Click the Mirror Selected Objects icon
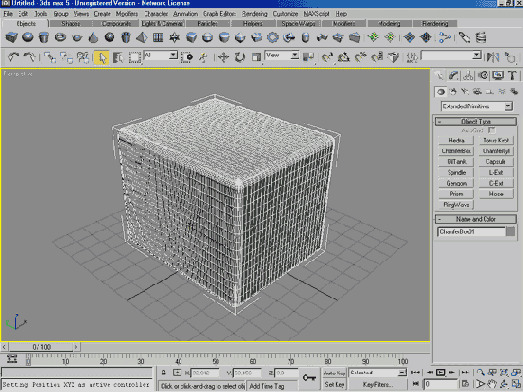523x392 pixels. coord(493,58)
